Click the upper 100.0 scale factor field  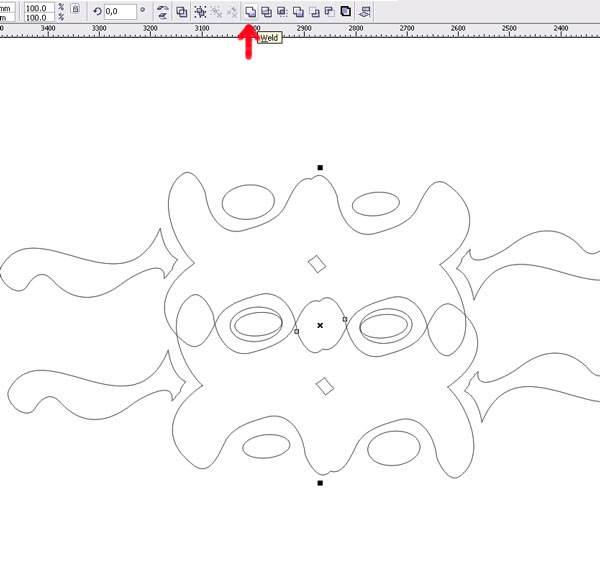(39, 8)
